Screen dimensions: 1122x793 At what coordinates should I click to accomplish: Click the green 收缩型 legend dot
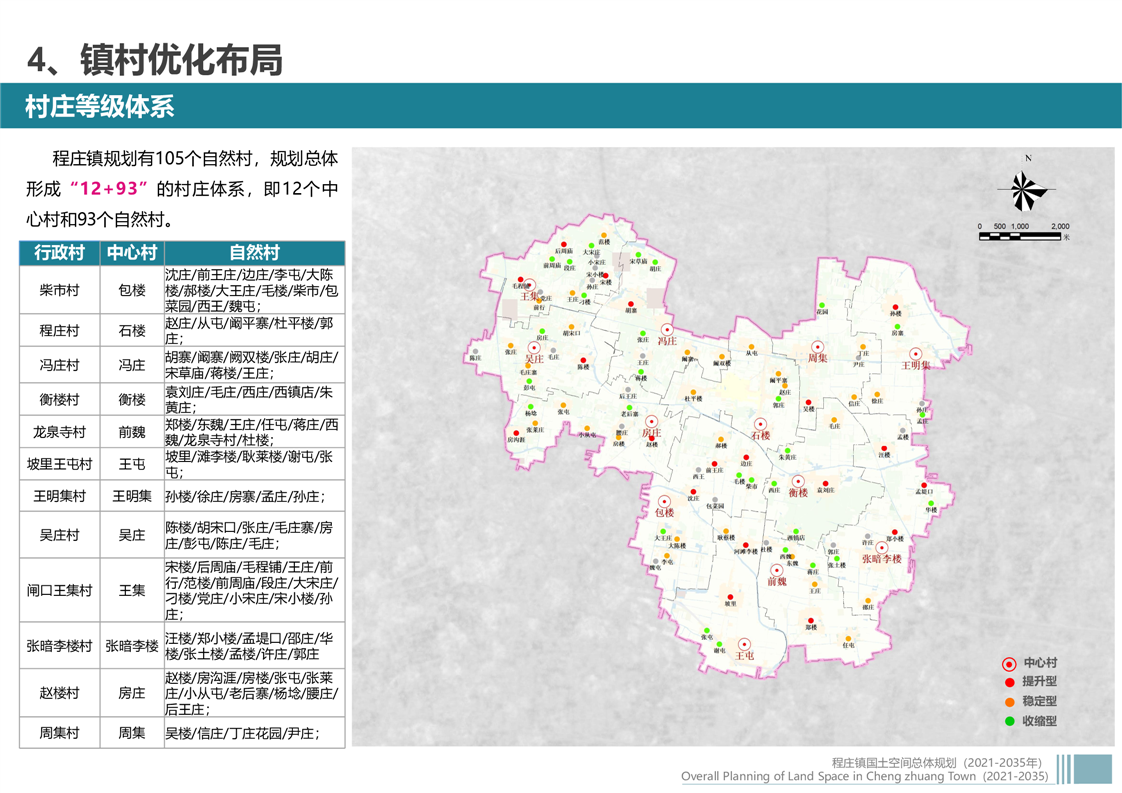1009,720
